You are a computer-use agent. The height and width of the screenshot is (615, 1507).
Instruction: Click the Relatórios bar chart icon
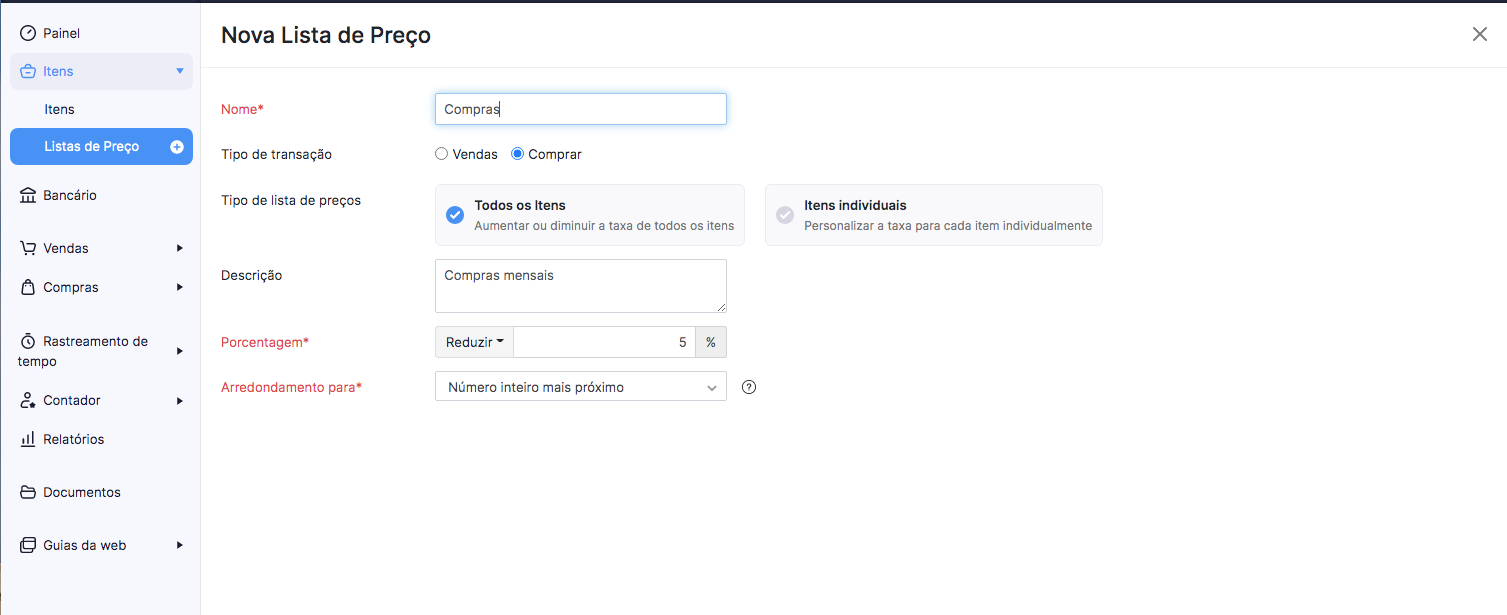click(x=28, y=439)
